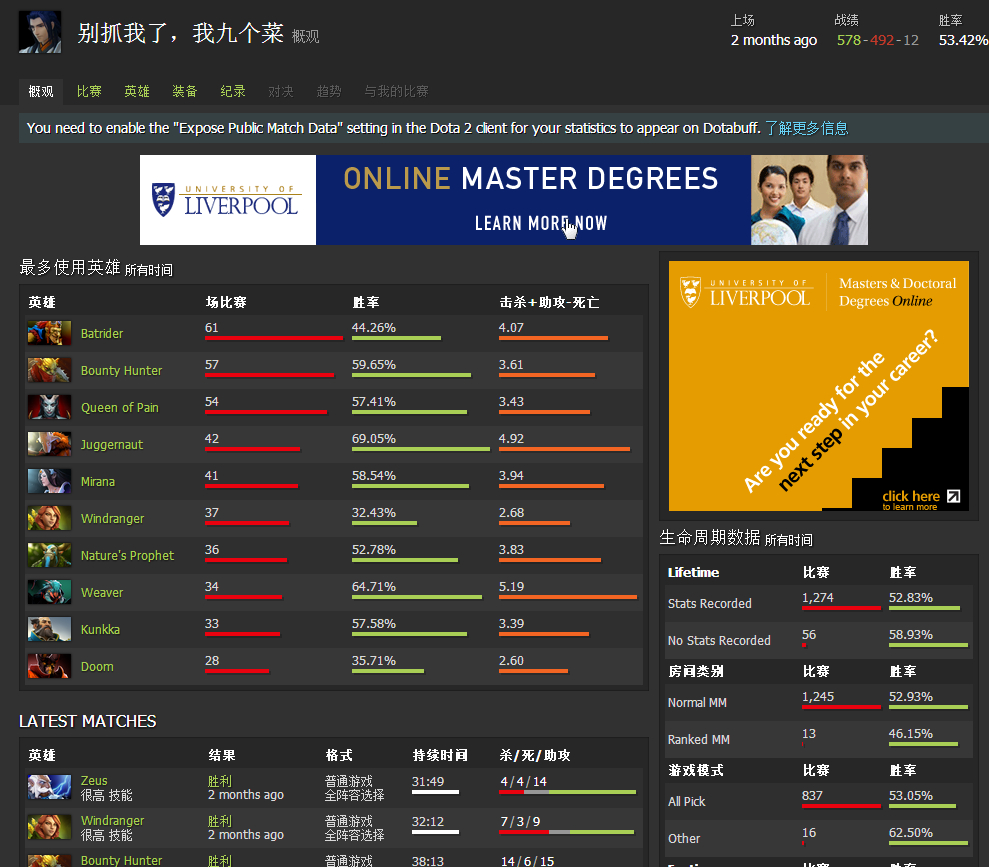
Task: Open the Queen of Pain hero link
Action: point(119,408)
